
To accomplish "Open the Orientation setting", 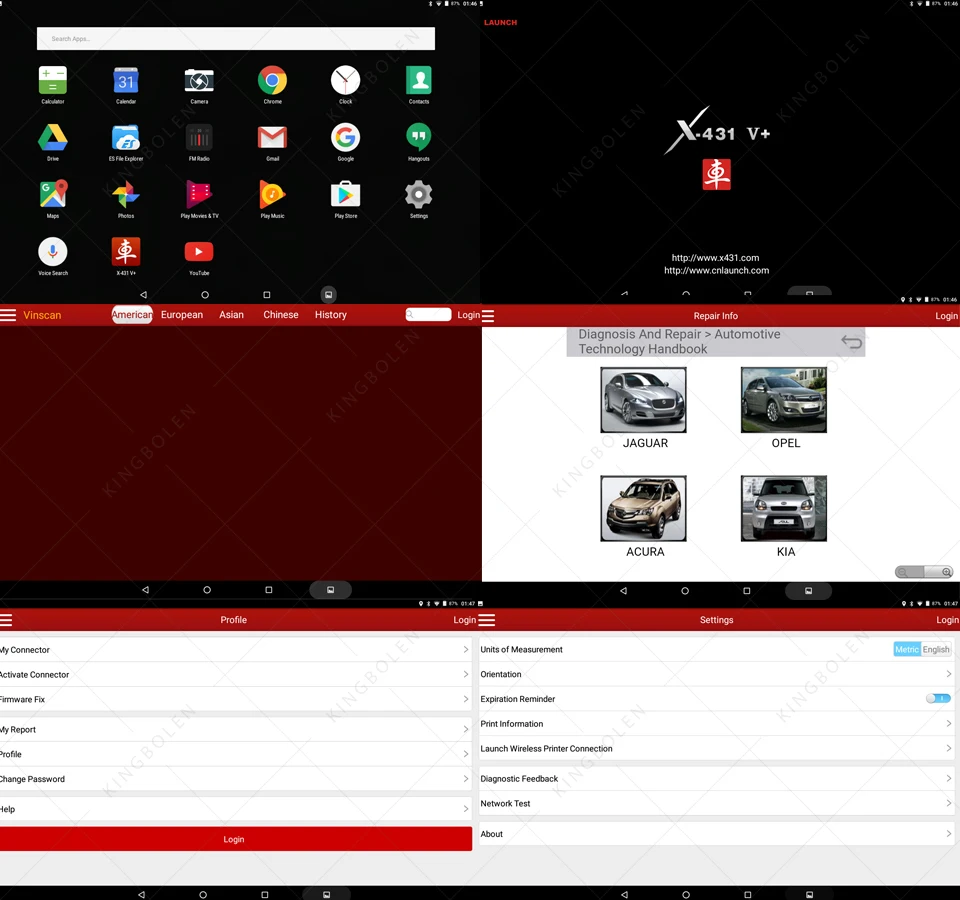I will point(717,674).
